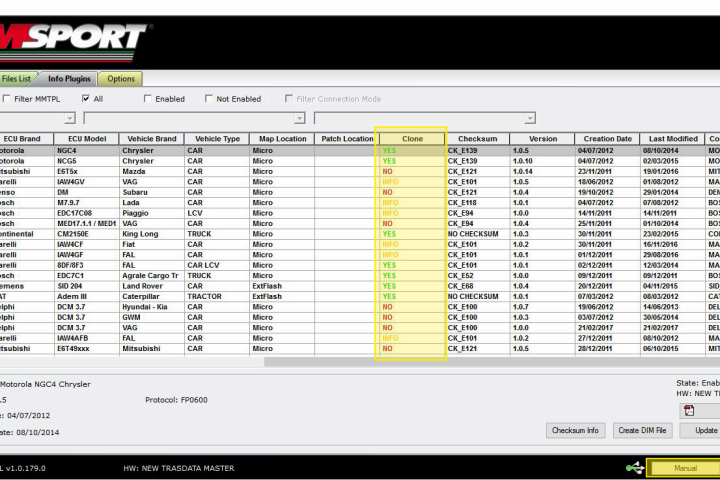Select the EDC17C08 cell
This screenshot has height=480, width=720.
(x=86, y=213)
